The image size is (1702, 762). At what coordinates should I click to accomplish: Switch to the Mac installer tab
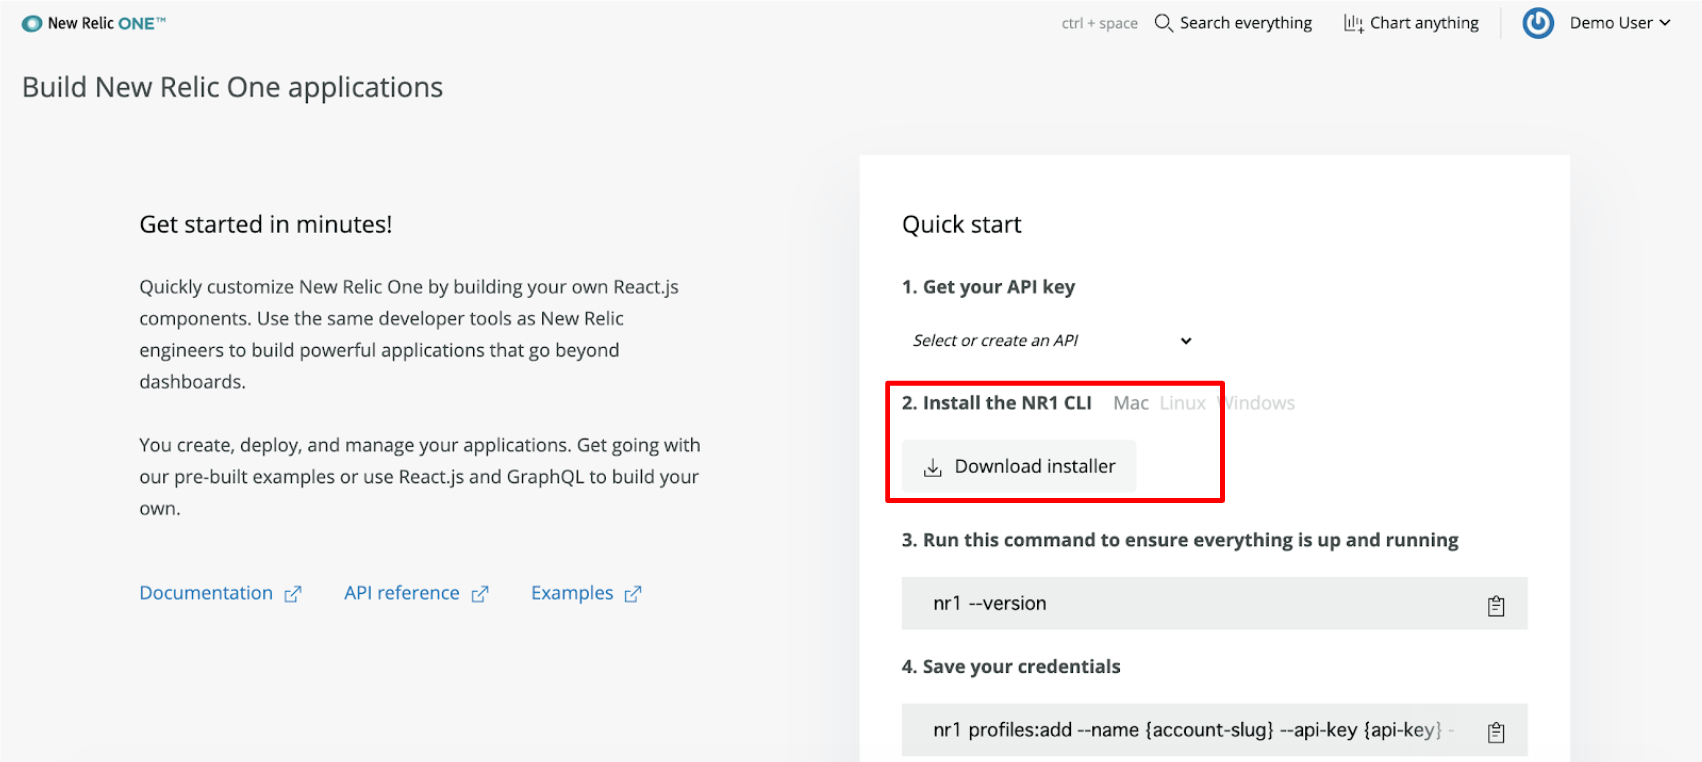point(1131,403)
